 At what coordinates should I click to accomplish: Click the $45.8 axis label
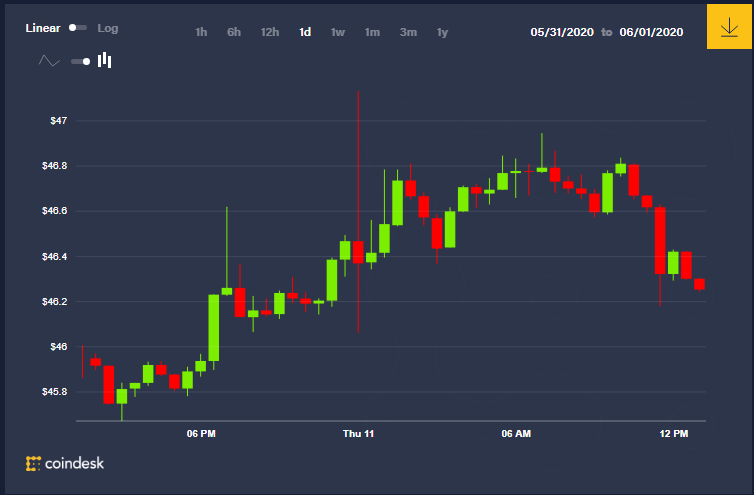click(x=54, y=392)
